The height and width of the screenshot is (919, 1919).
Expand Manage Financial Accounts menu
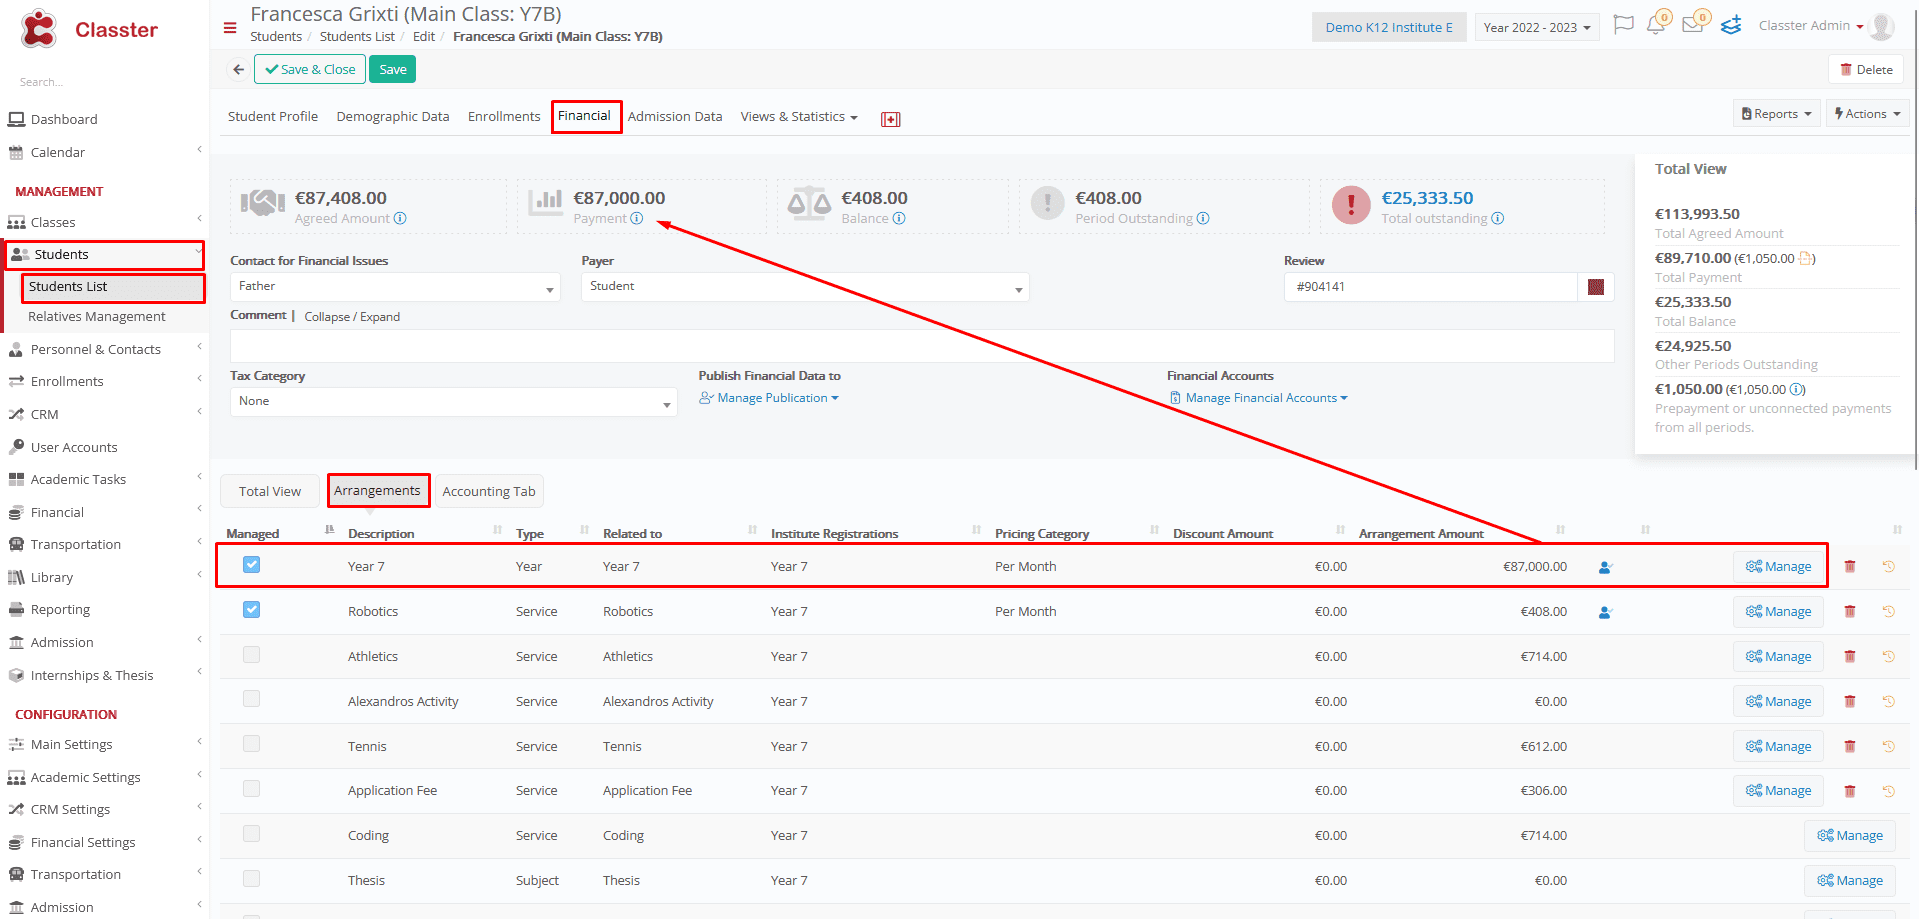point(1259,398)
